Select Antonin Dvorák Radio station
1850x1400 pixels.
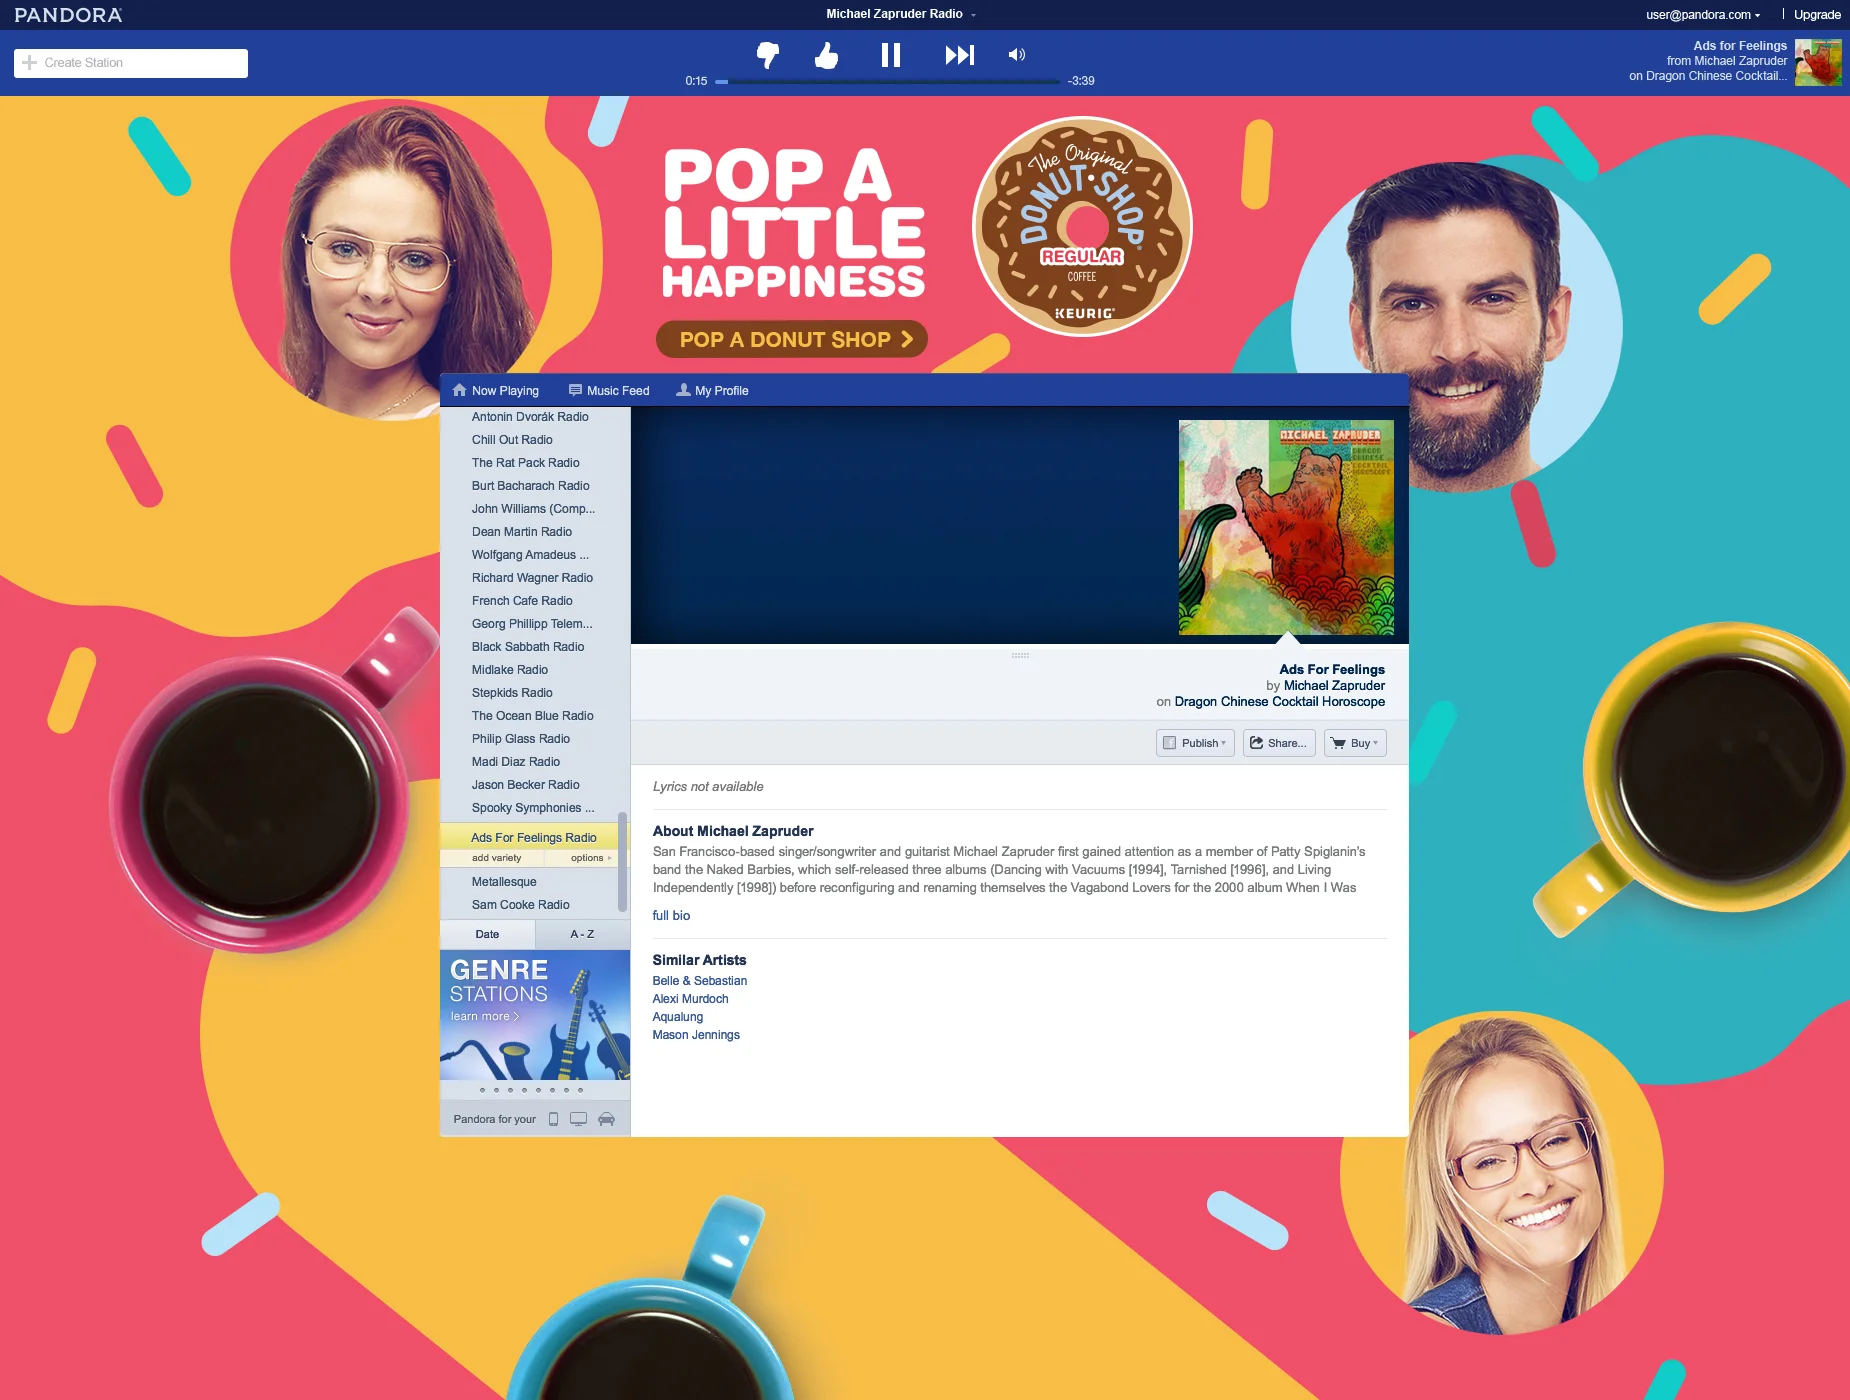pos(530,417)
